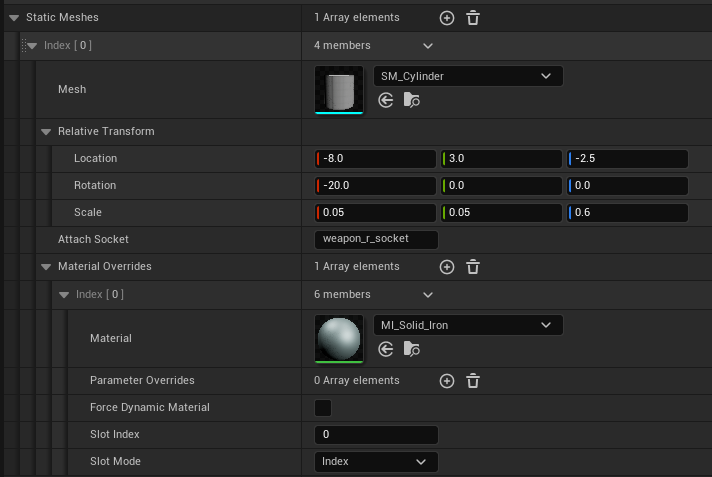Collapse Material Overrides Index [0]
Viewport: 712px width, 477px height.
[64, 295]
